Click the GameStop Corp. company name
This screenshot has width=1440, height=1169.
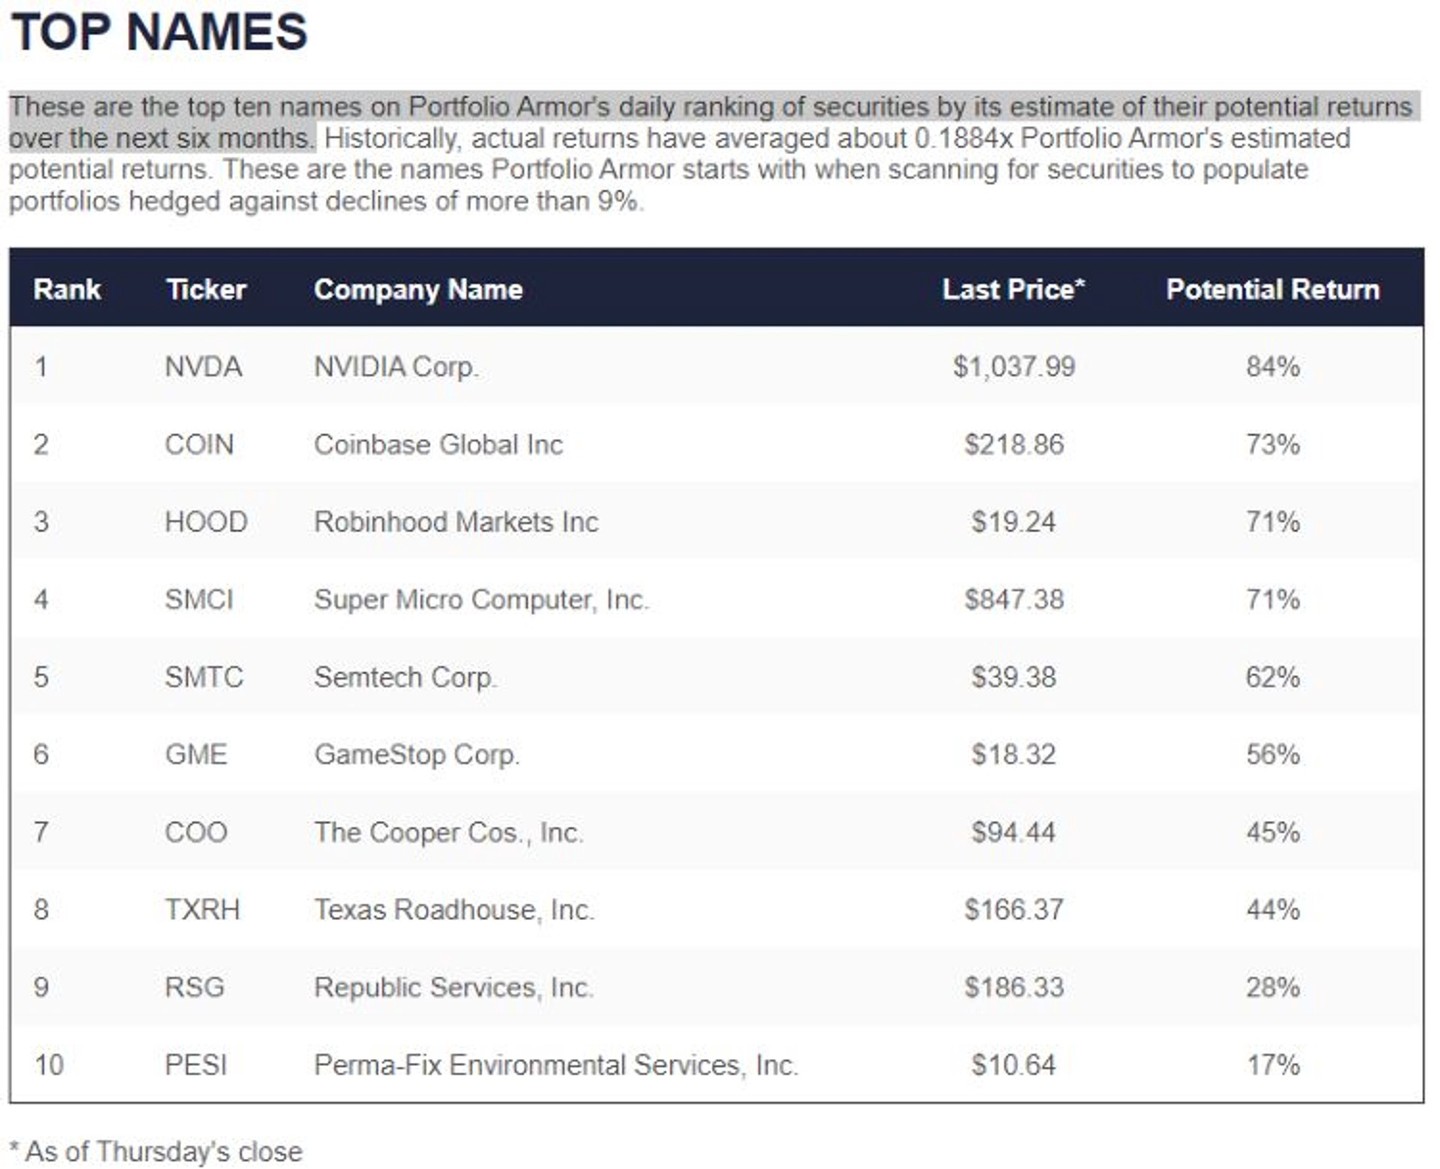click(417, 755)
